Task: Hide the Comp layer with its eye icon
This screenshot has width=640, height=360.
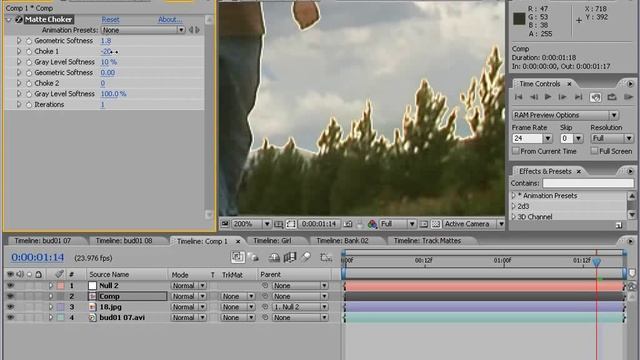Action: (10, 296)
